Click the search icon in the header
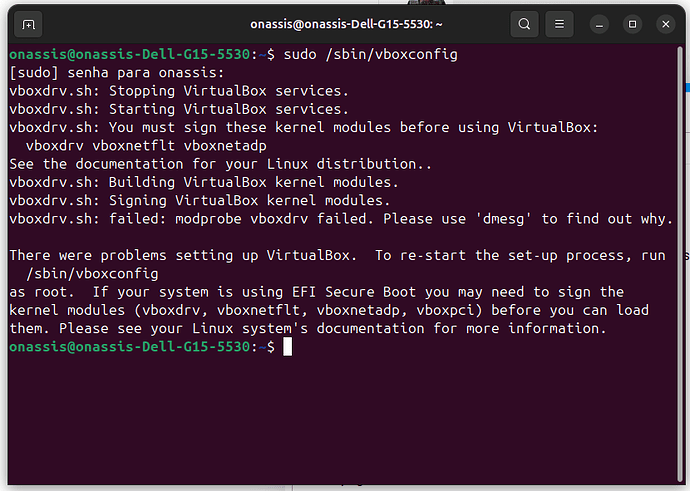The image size is (690, 491). click(x=524, y=24)
